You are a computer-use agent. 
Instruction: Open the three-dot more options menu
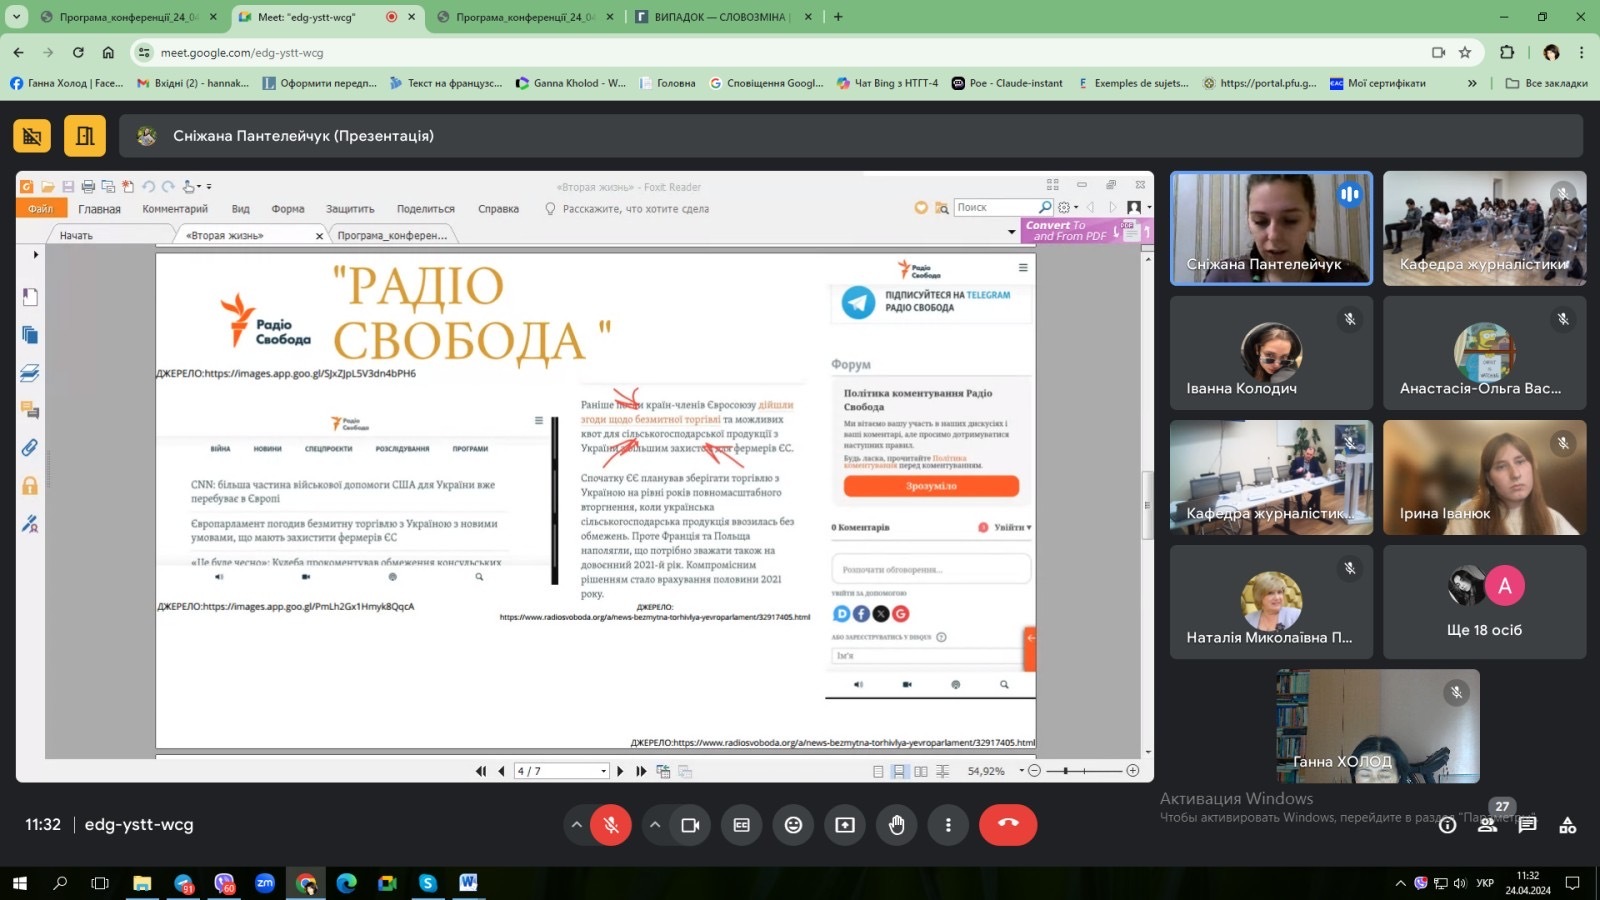[x=948, y=825]
